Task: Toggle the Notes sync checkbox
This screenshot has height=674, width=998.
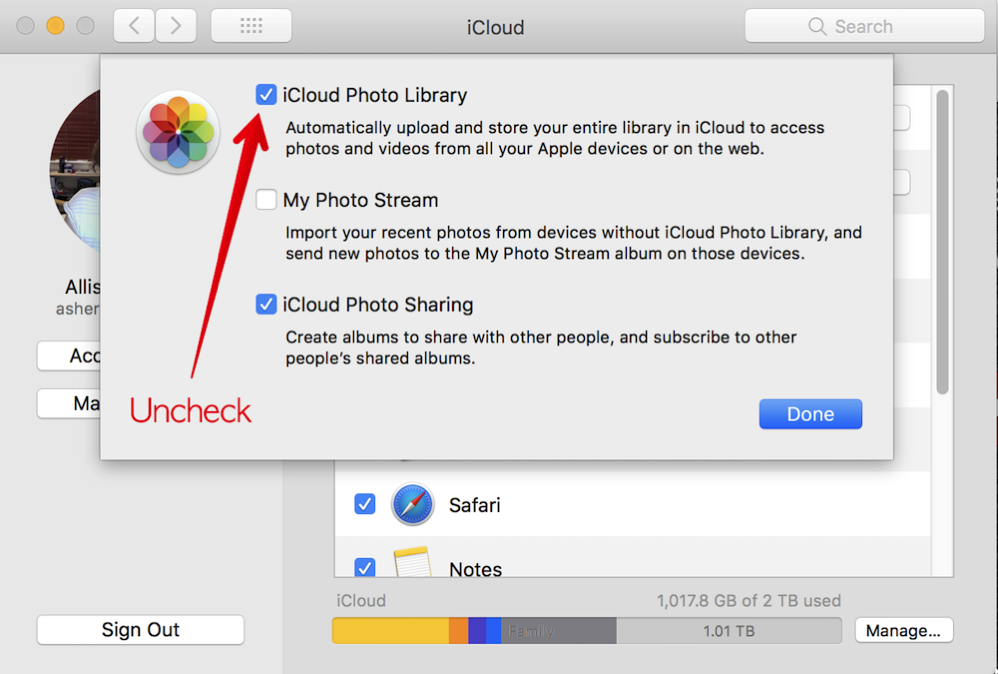Action: (365, 567)
